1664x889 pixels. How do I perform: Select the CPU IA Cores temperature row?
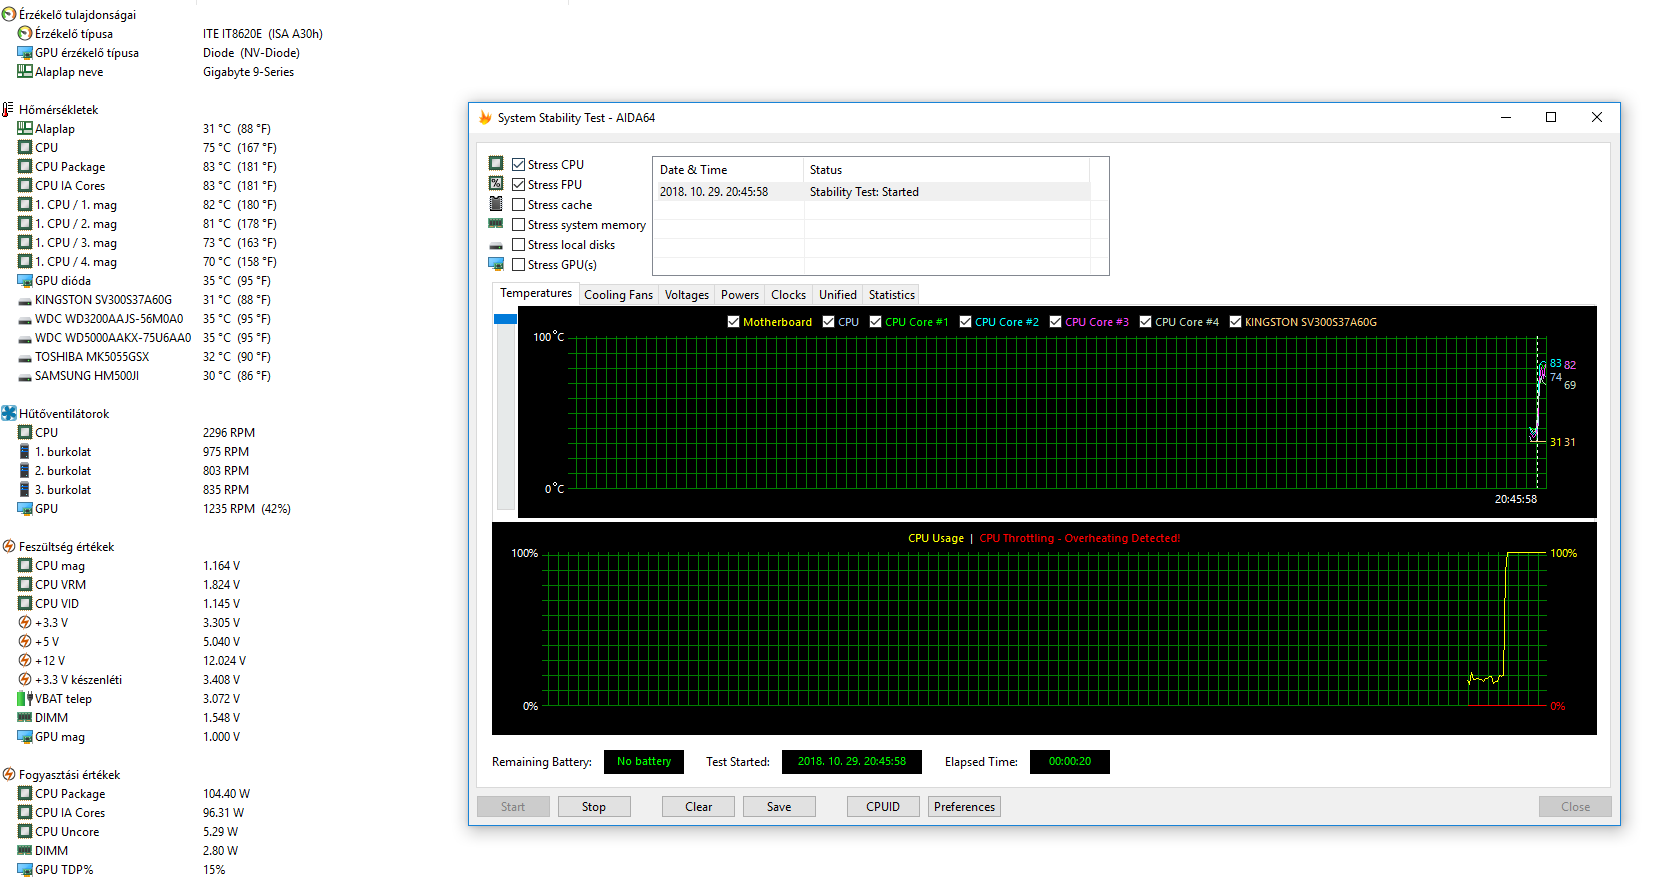point(147,186)
